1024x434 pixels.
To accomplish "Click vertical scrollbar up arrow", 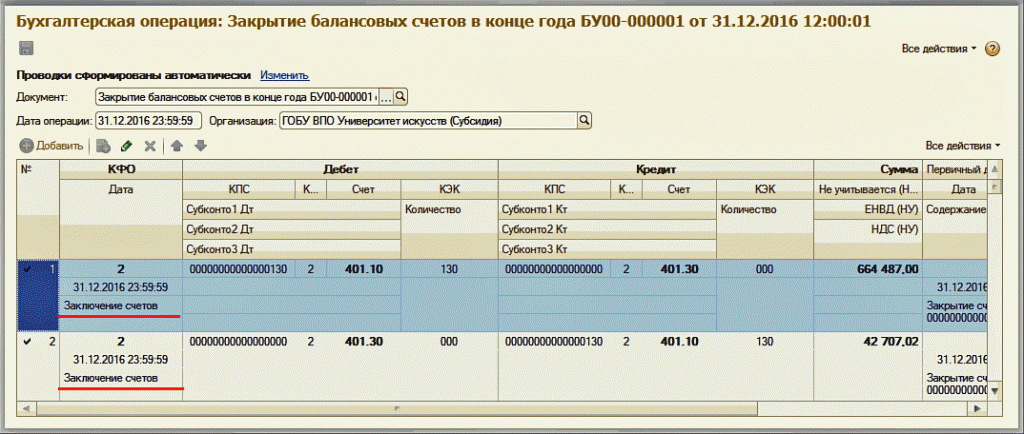I will click(x=995, y=170).
